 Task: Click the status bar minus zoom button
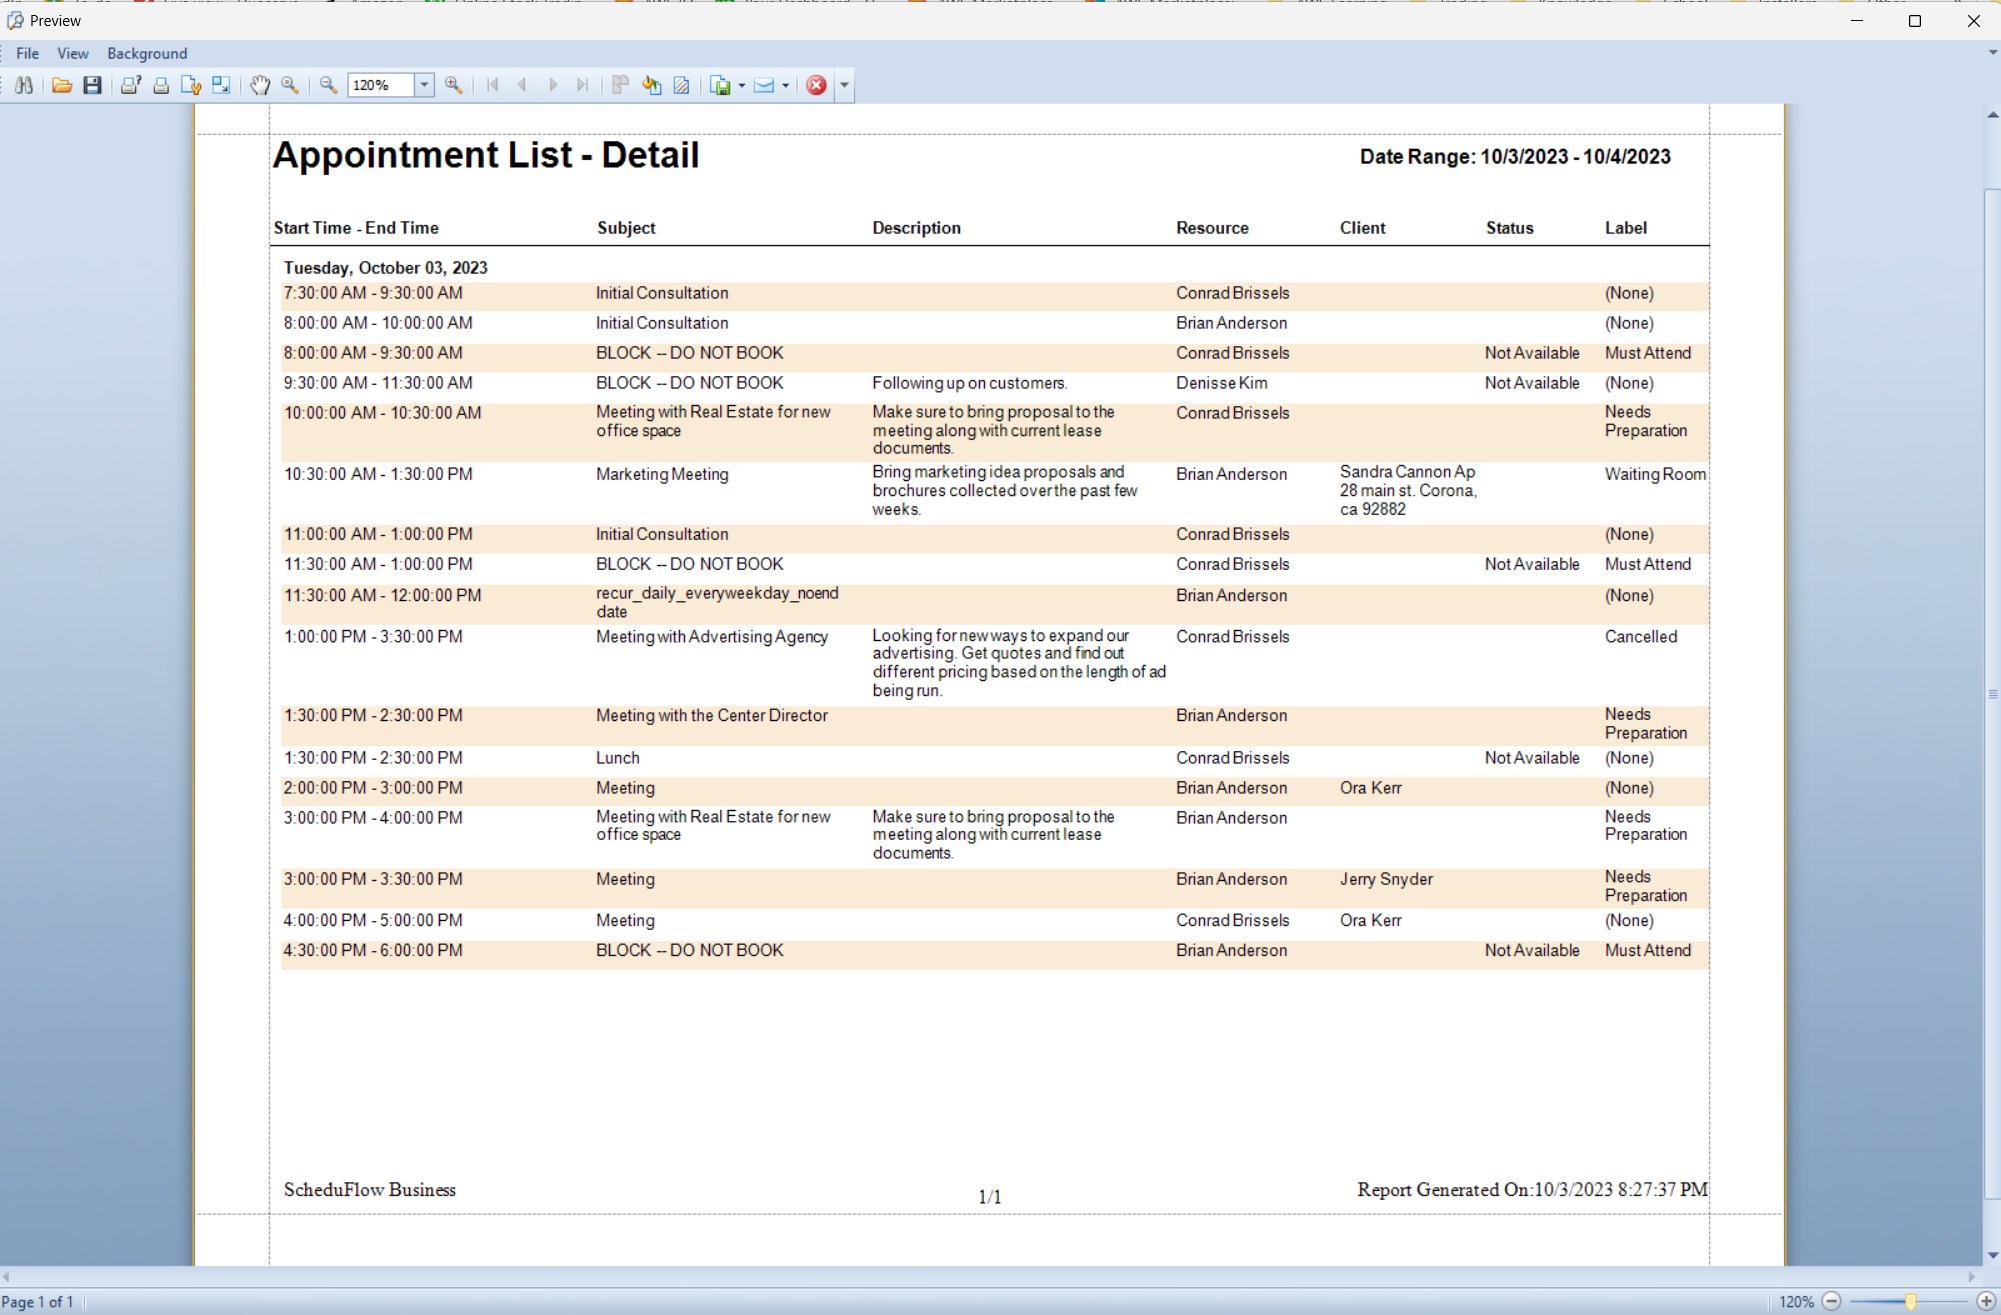coord(1832,1301)
